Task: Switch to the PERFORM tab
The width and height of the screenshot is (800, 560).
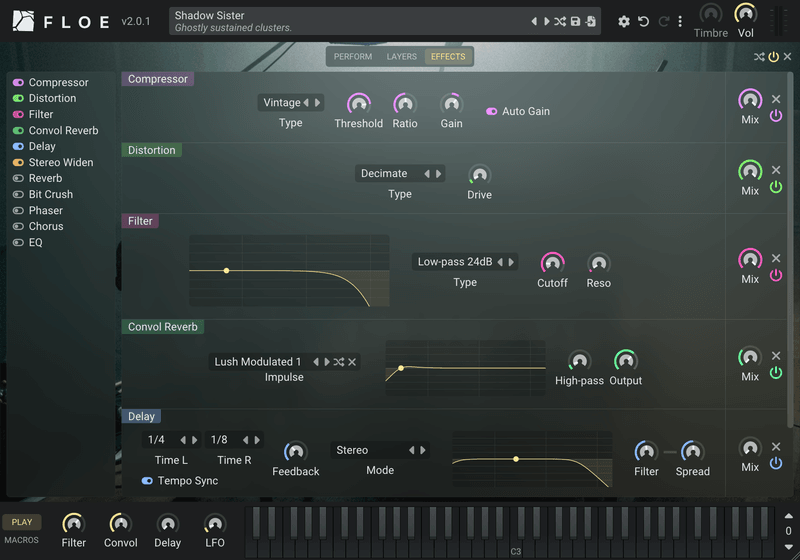Action: (x=353, y=57)
